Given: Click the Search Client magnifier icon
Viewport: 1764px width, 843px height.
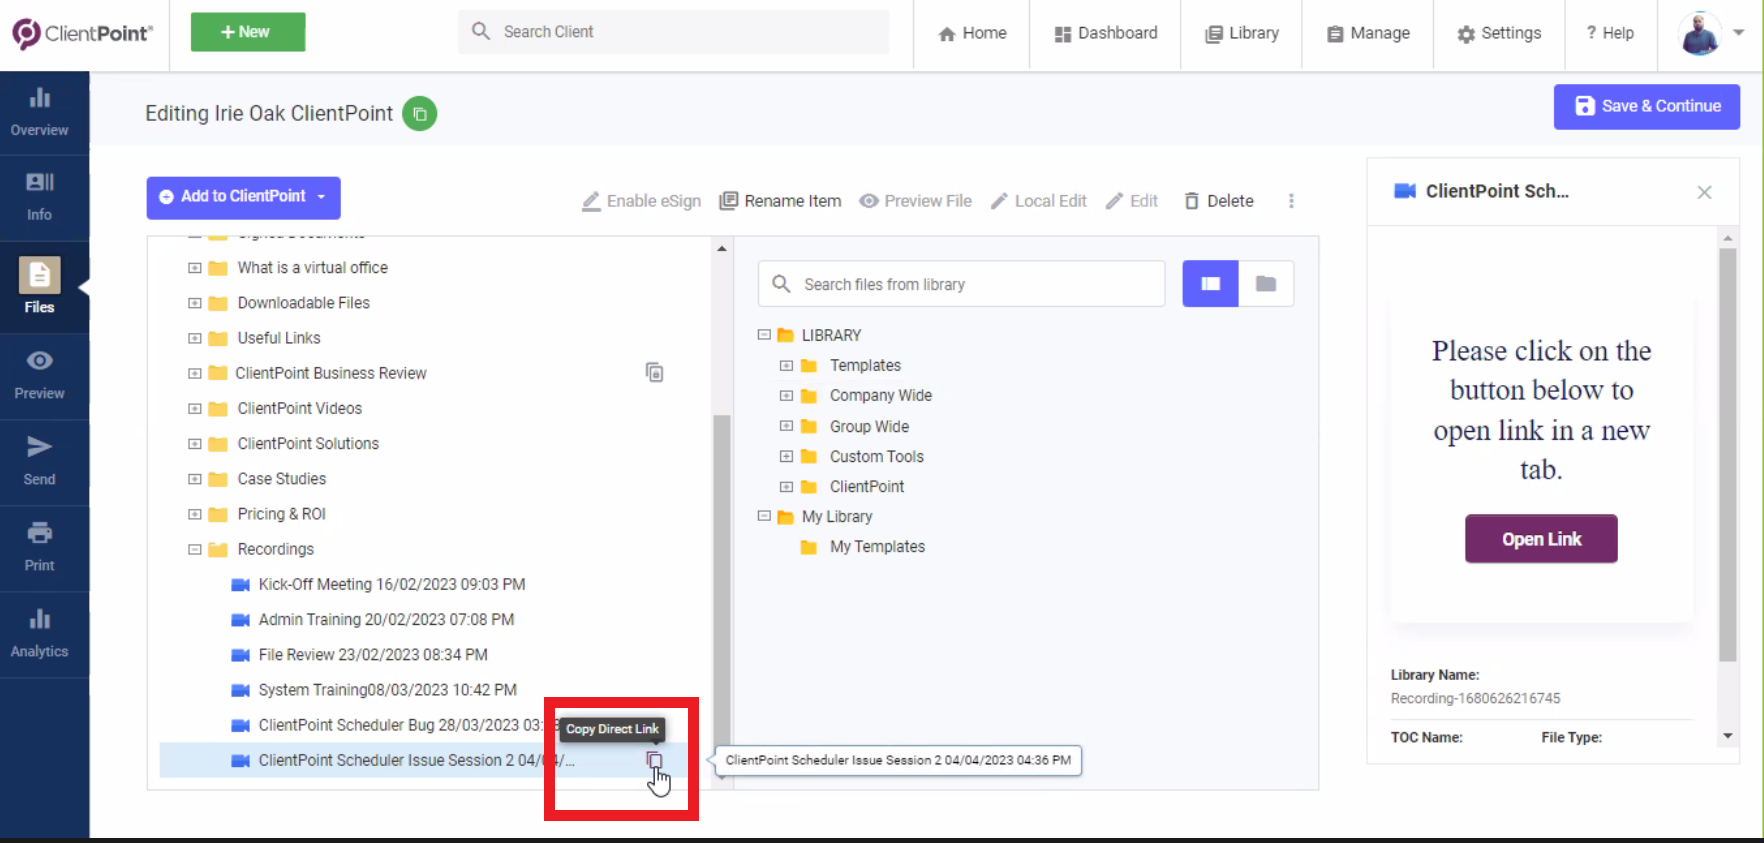Looking at the screenshot, I should click(481, 31).
